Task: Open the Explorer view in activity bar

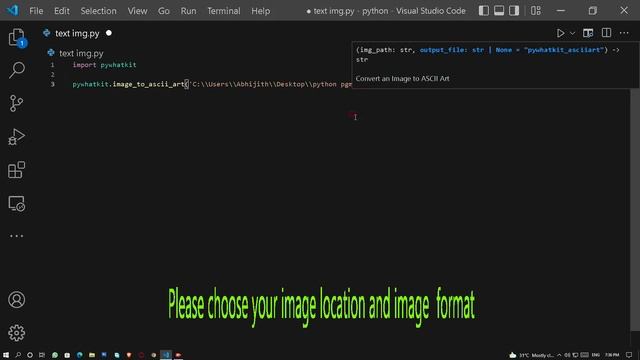Action: [x=16, y=37]
